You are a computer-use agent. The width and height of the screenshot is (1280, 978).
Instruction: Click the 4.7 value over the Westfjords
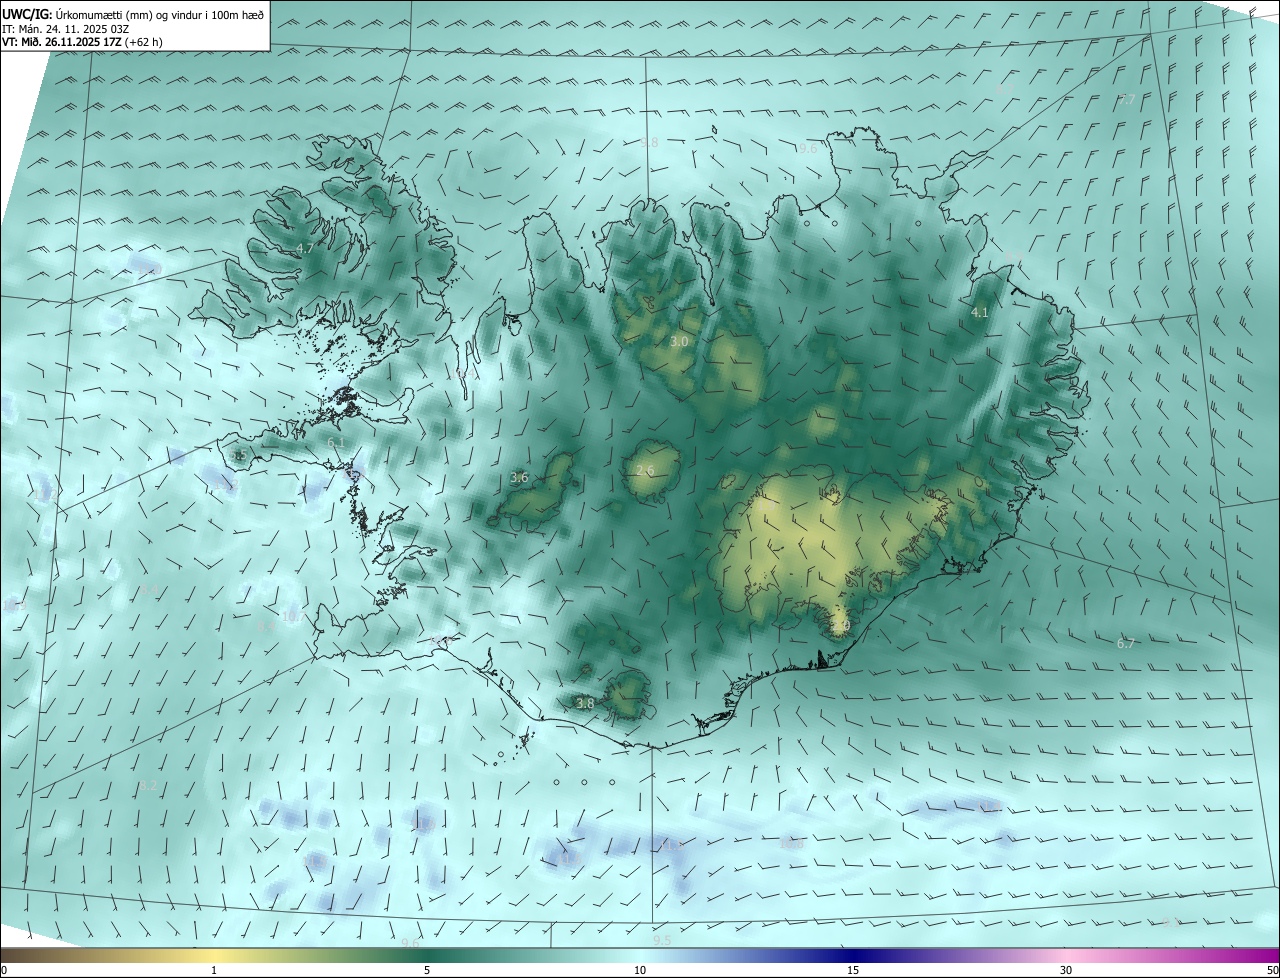[x=305, y=248]
